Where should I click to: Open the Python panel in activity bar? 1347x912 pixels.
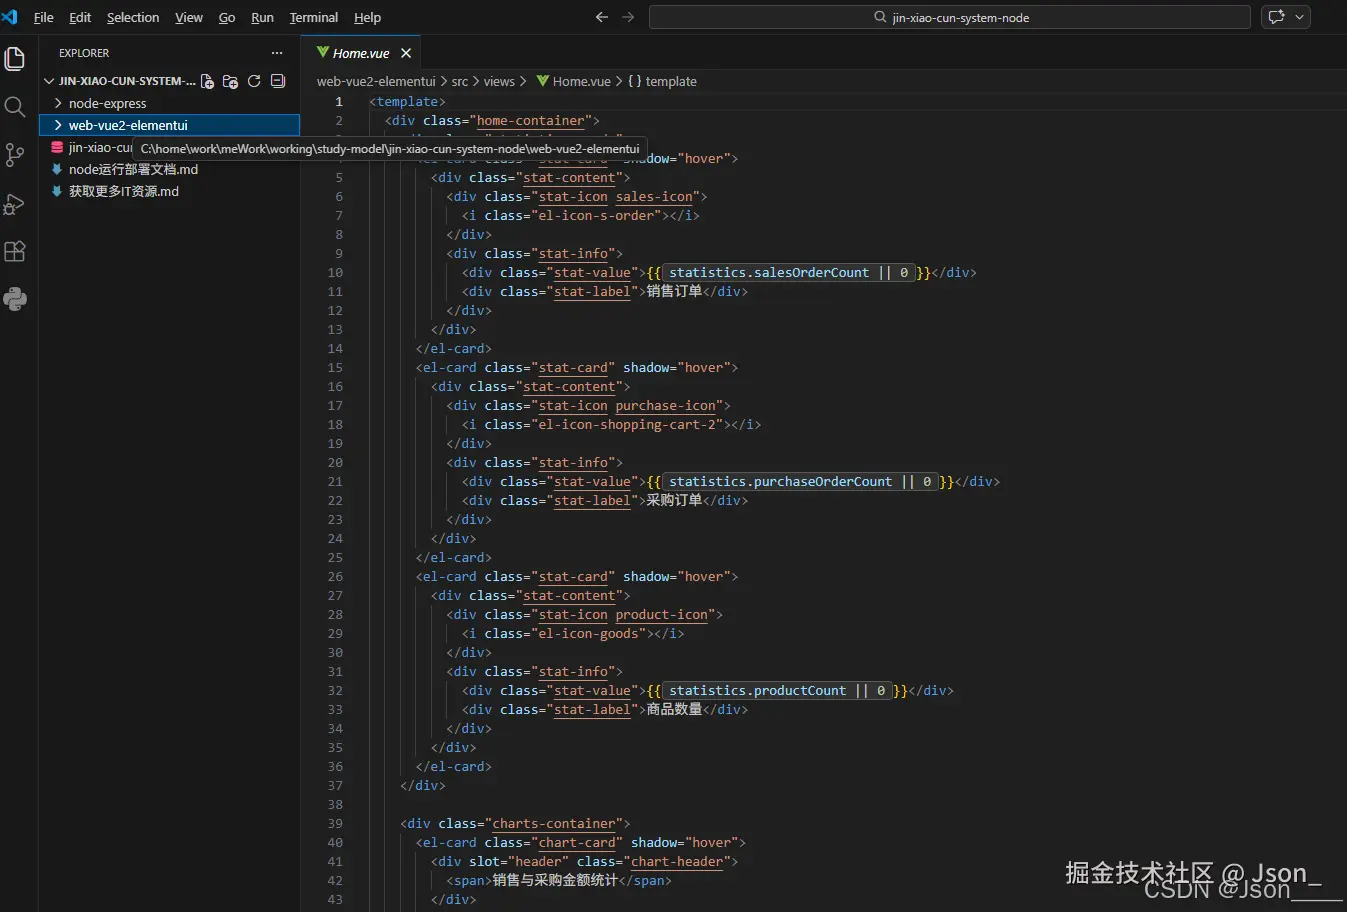point(15,299)
